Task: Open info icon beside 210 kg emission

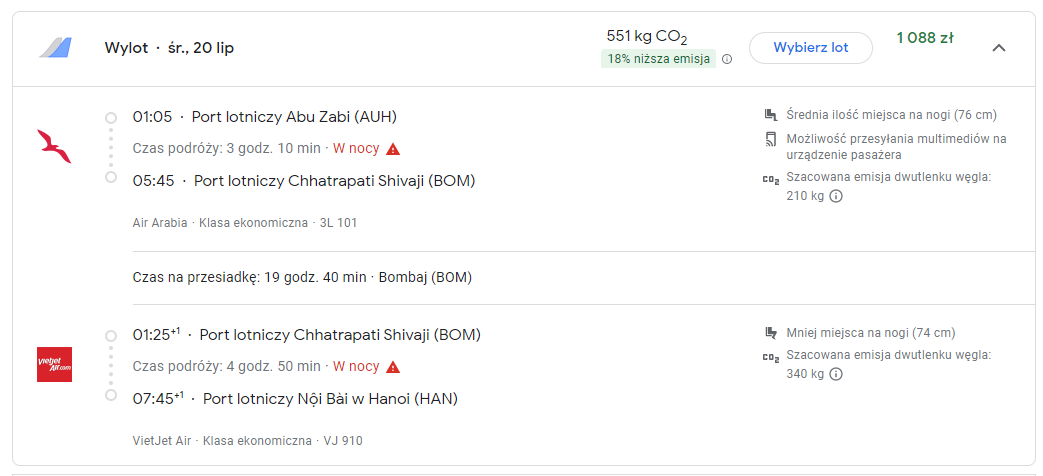Action: [836, 196]
